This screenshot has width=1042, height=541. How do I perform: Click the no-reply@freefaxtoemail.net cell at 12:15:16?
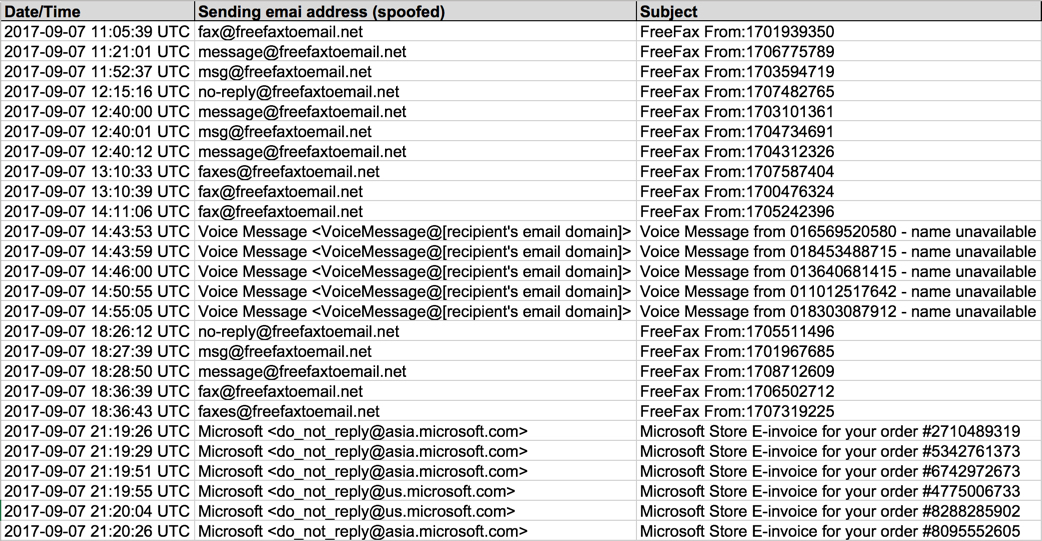415,92
